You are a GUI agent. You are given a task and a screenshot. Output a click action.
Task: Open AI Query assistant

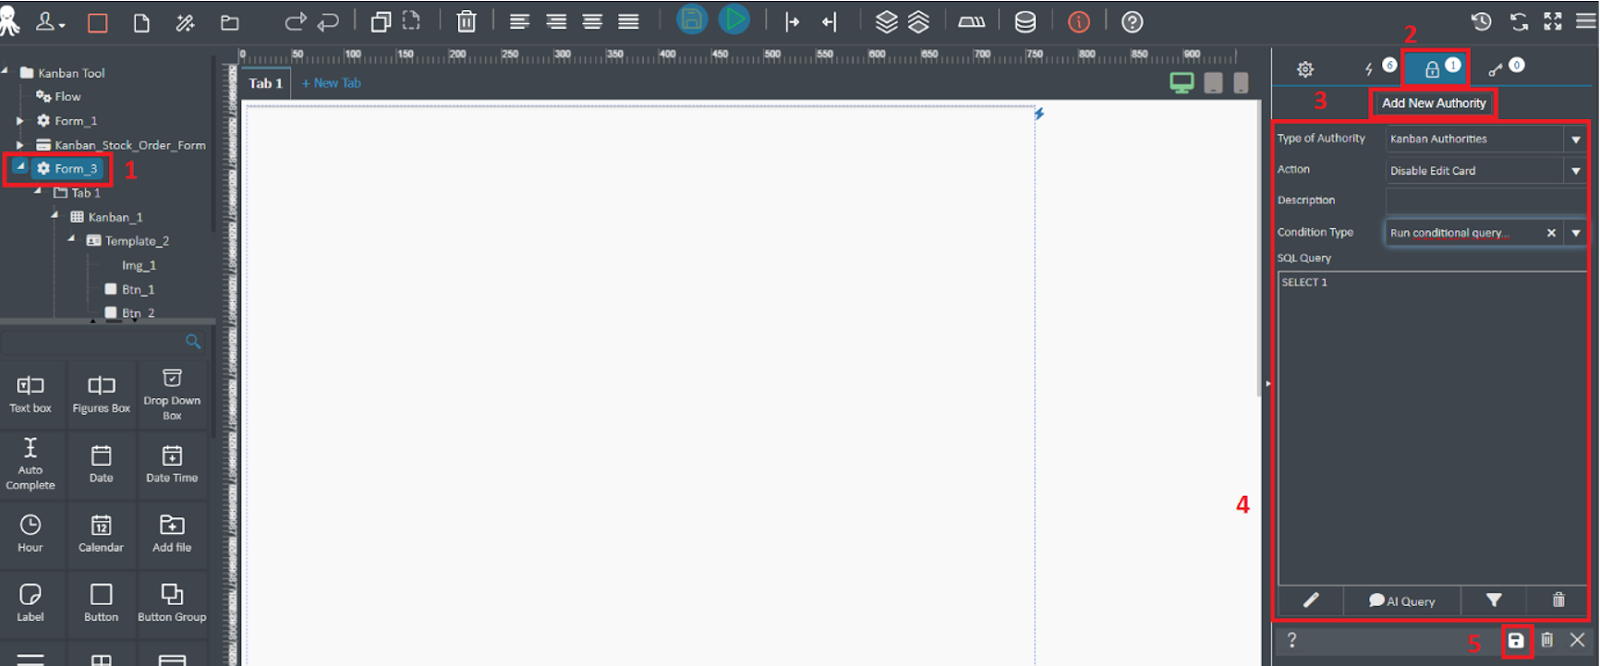coord(1402,600)
